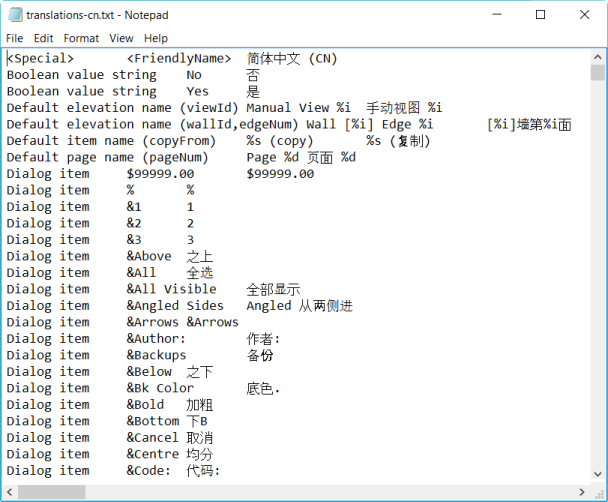
Task: Open the Help menu
Action: 156,38
